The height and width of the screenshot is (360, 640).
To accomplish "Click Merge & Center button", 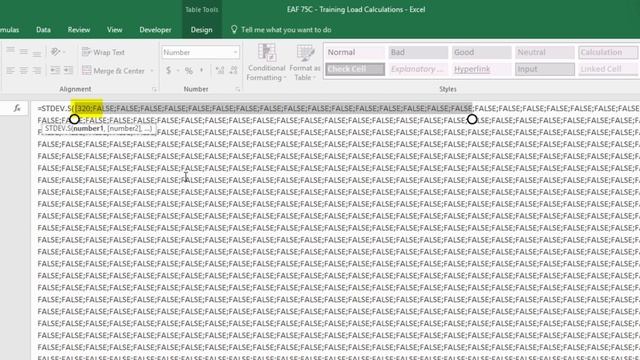I will [113, 71].
